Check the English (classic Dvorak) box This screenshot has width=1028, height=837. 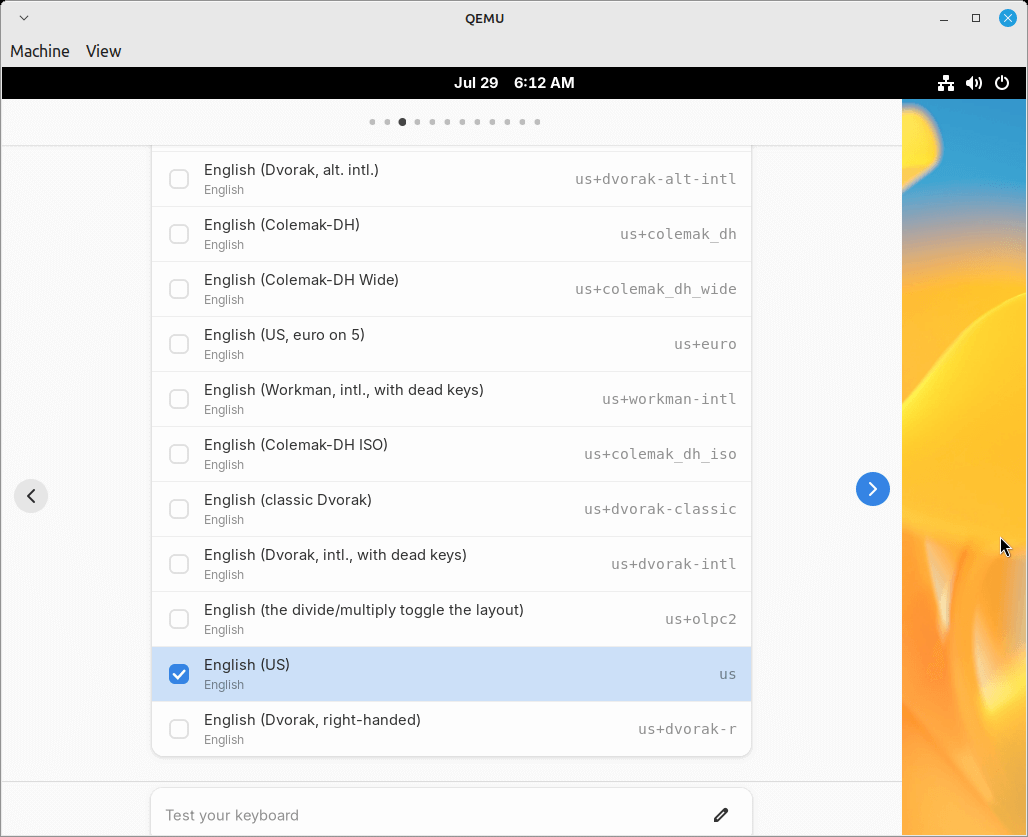[x=179, y=509]
